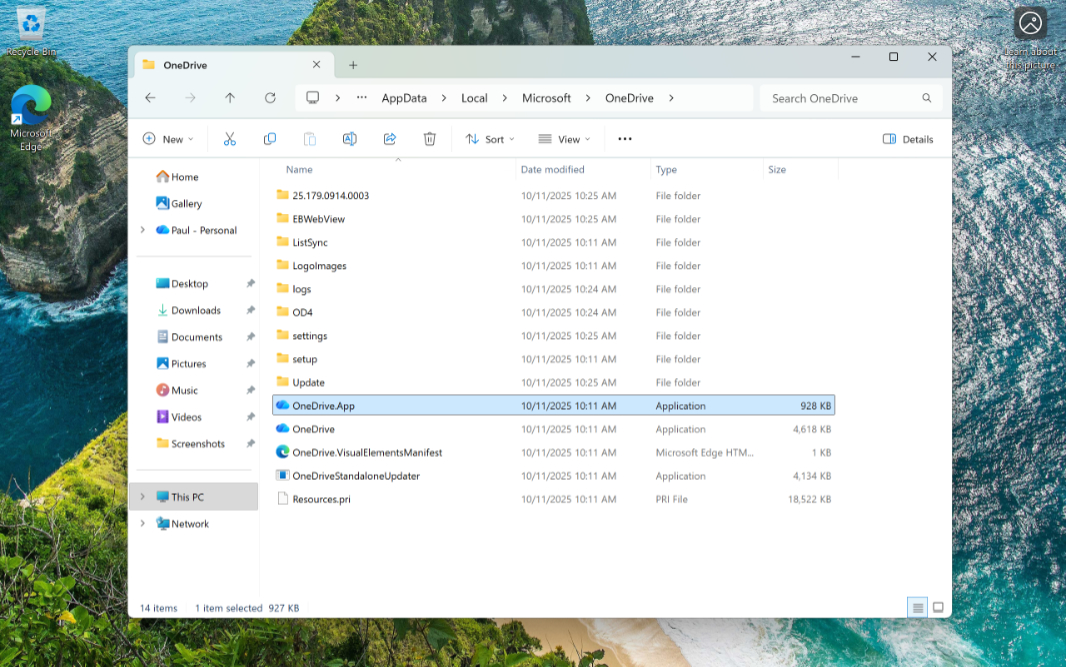Switch to large thumbnails view at bottom right
This screenshot has height=667, width=1066.
point(938,607)
